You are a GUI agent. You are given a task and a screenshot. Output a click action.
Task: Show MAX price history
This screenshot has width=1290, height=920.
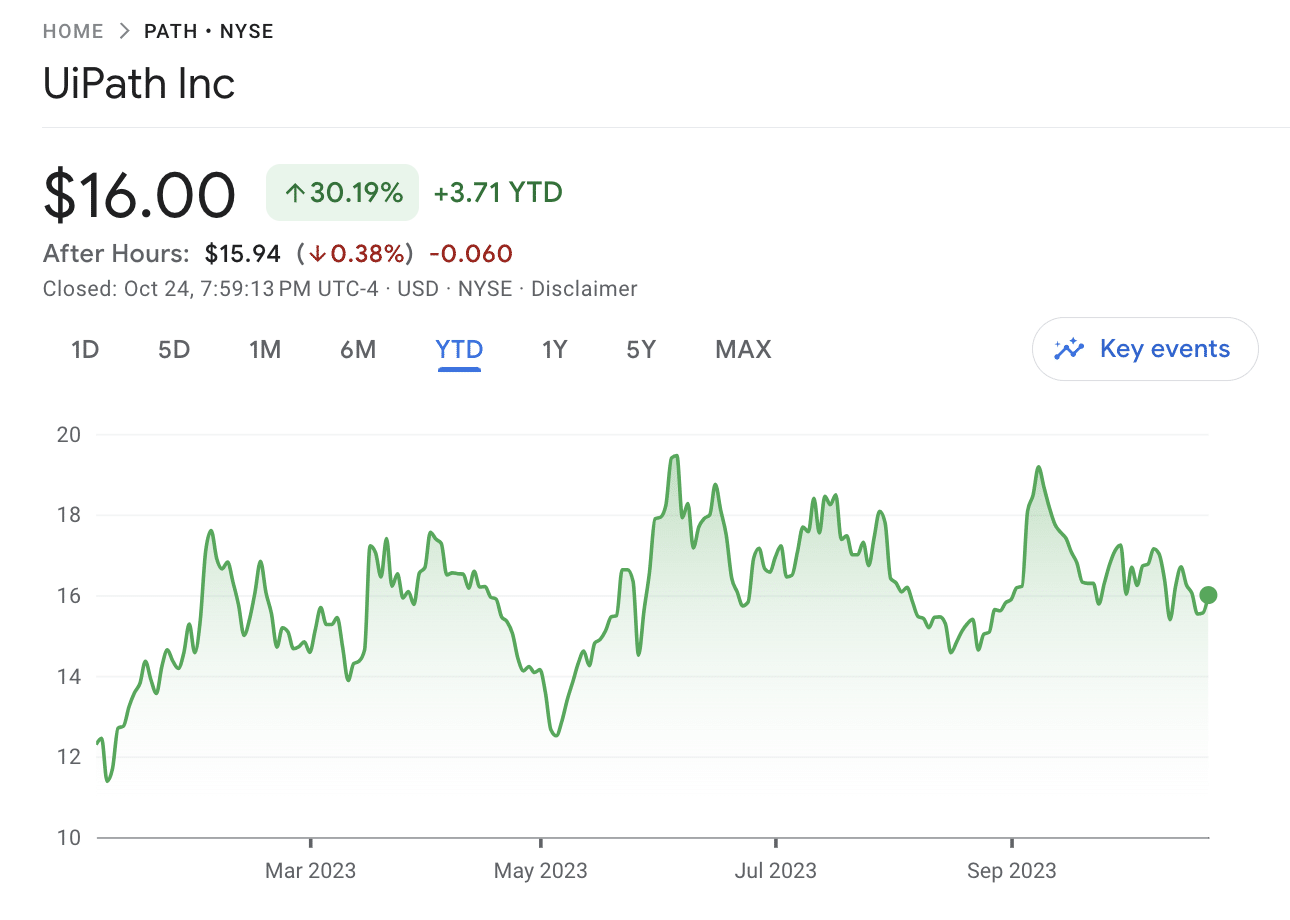[x=743, y=350]
